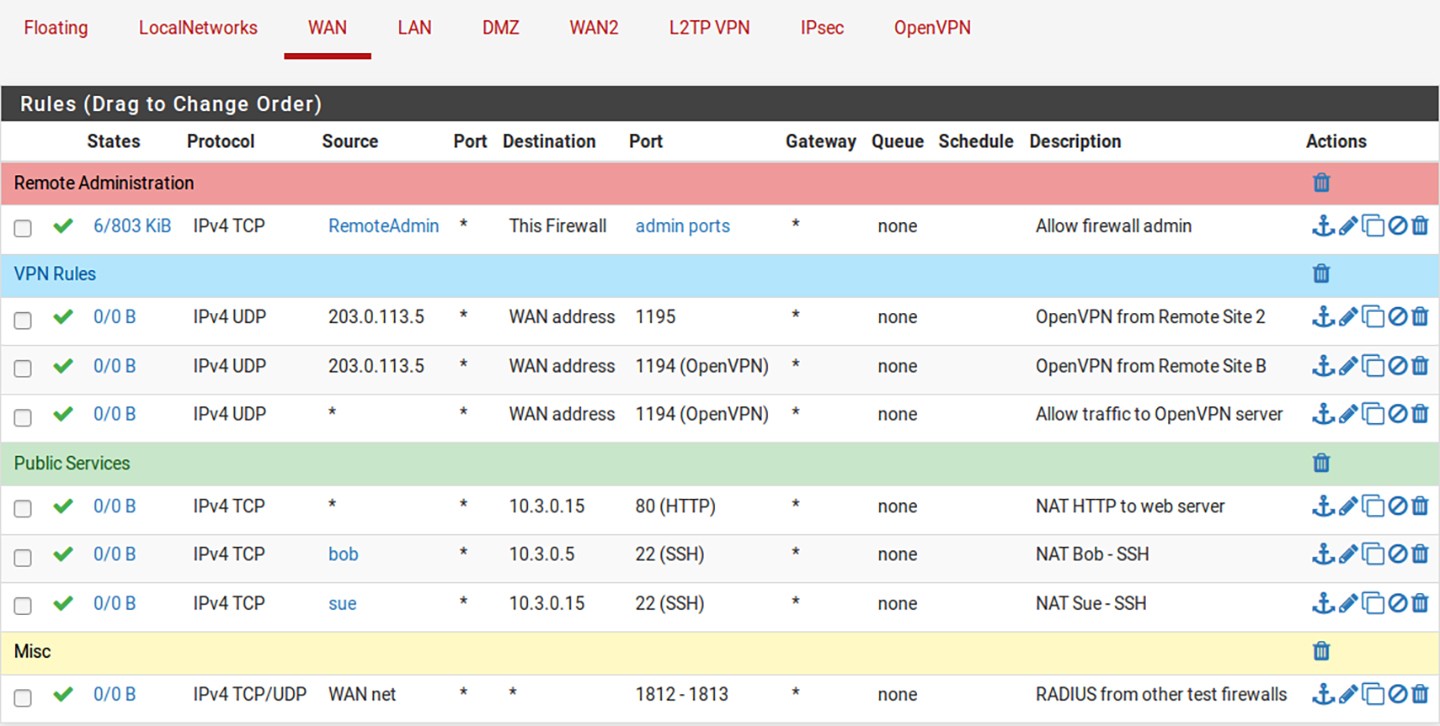Image resolution: width=1440 pixels, height=726 pixels.
Task: Edit the NAT Sue - SSH rule
Action: tap(1347, 604)
